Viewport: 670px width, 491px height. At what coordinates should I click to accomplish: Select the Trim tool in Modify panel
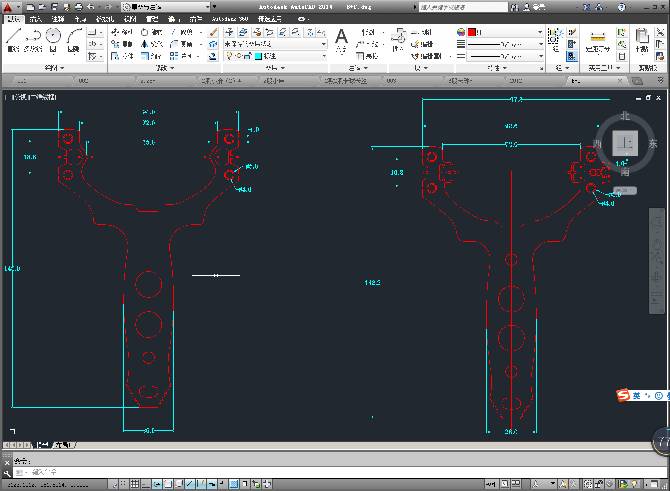tap(182, 32)
